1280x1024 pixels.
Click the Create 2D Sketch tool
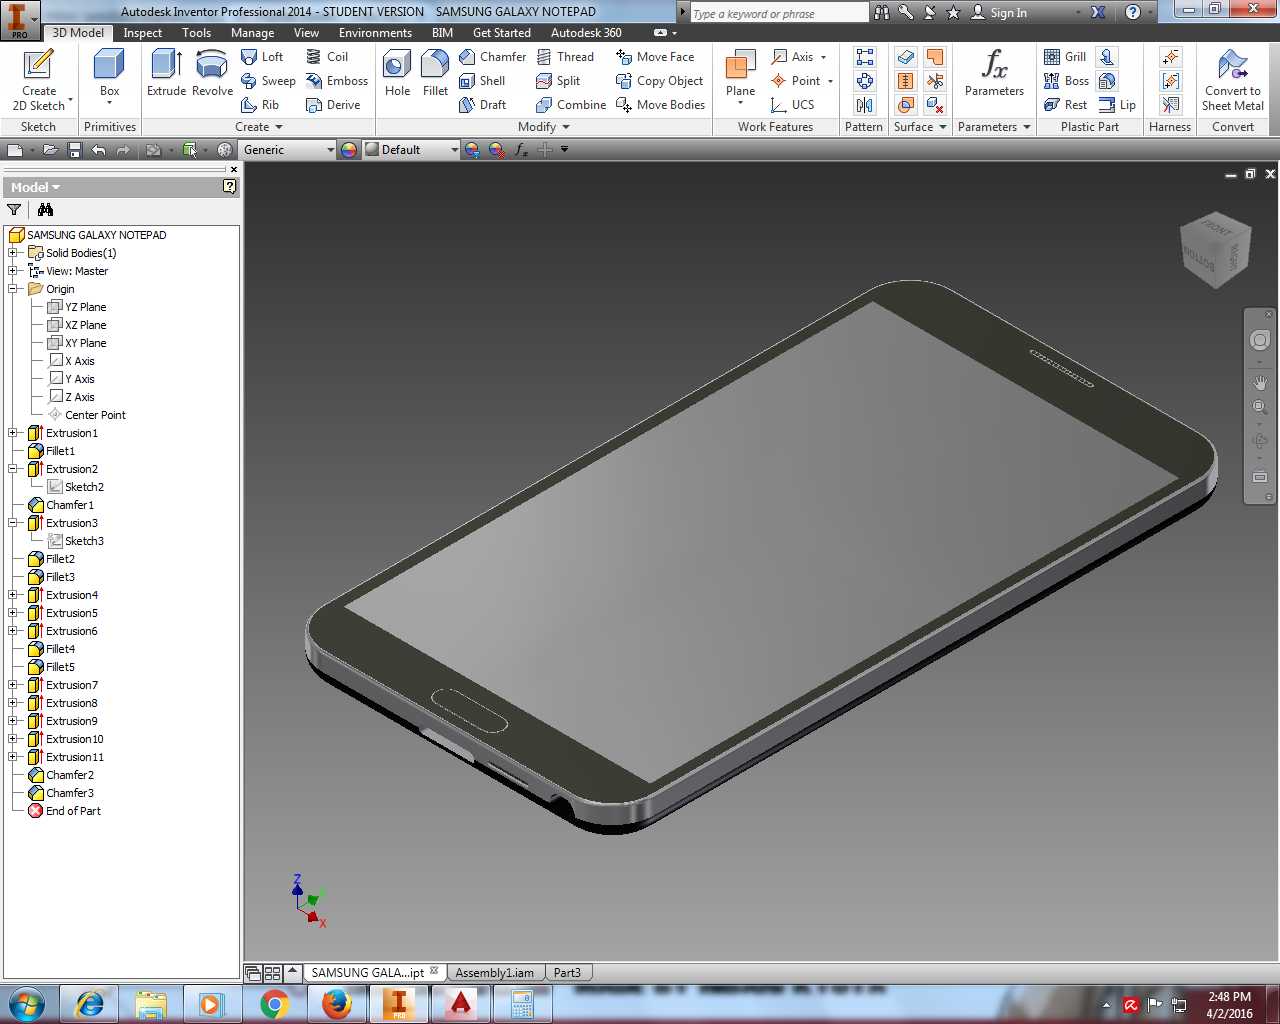(39, 79)
